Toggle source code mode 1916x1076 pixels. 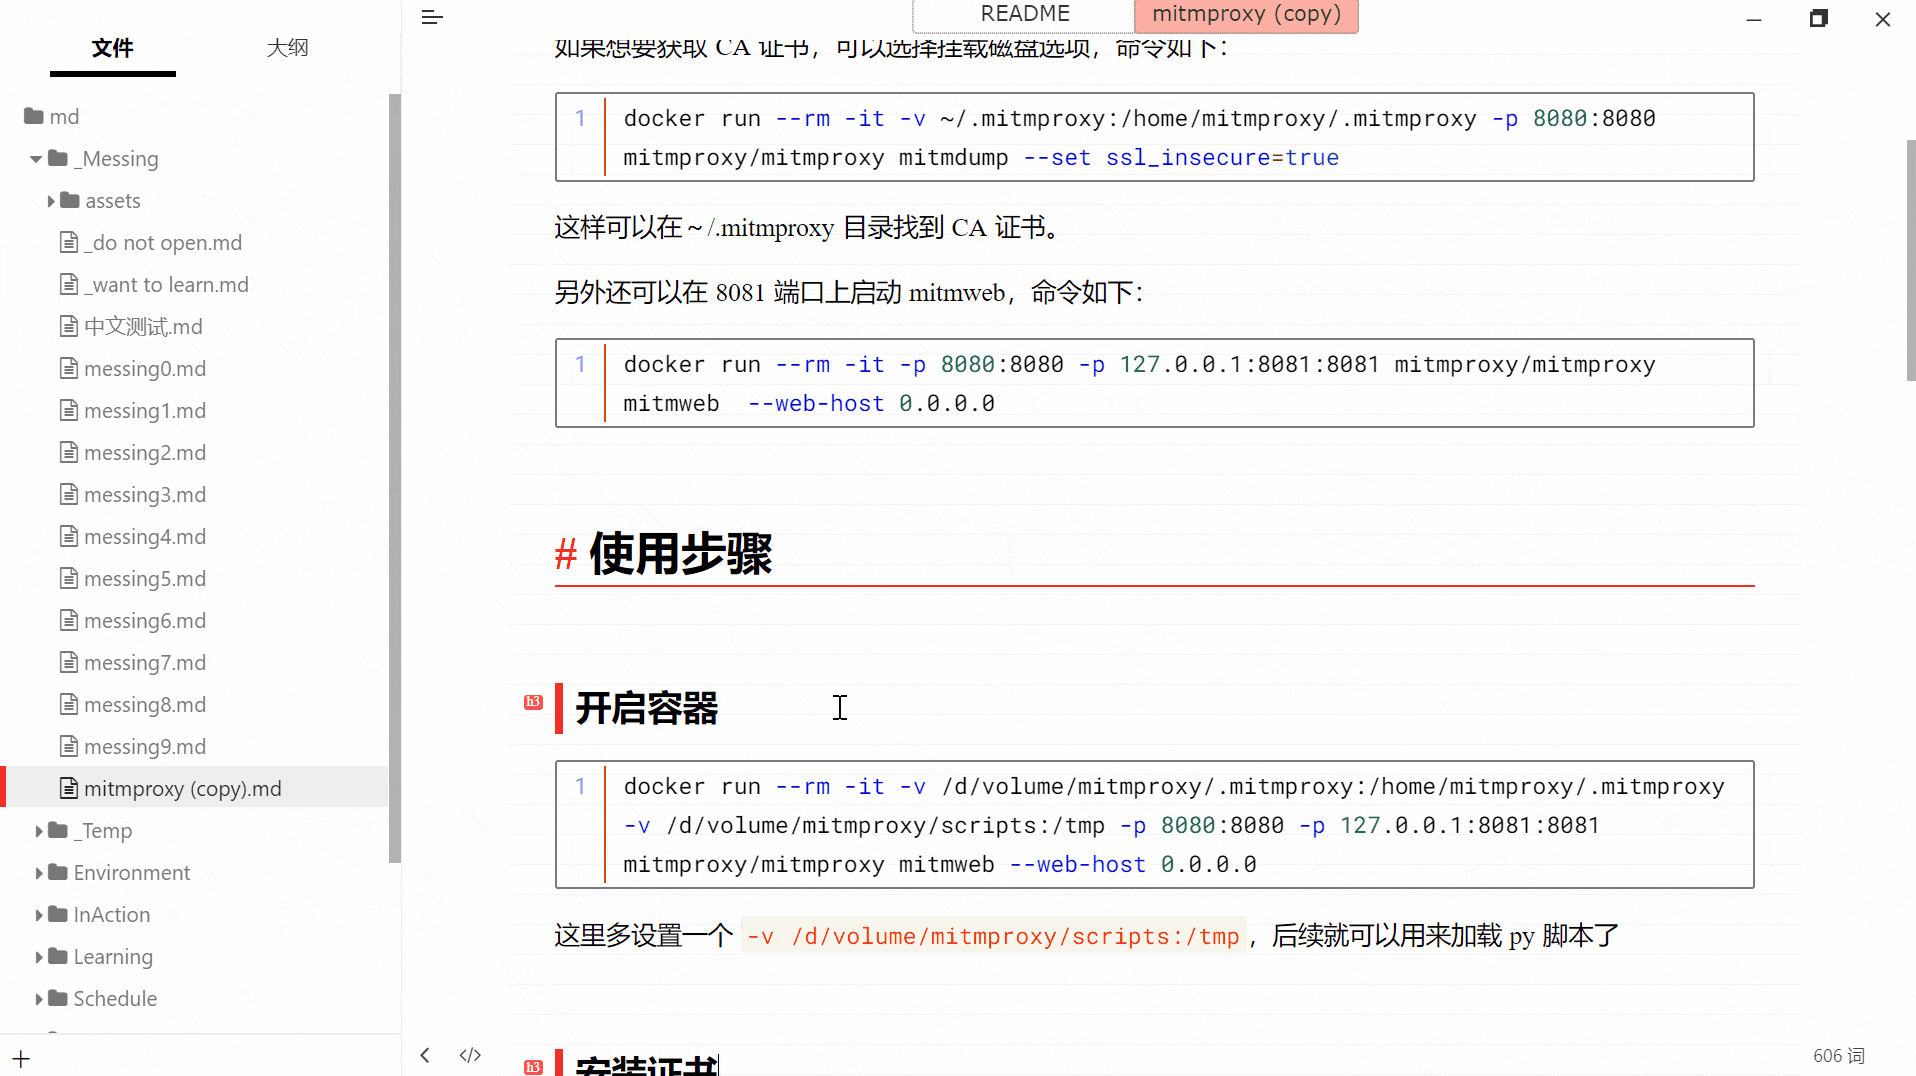pyautogui.click(x=470, y=1055)
